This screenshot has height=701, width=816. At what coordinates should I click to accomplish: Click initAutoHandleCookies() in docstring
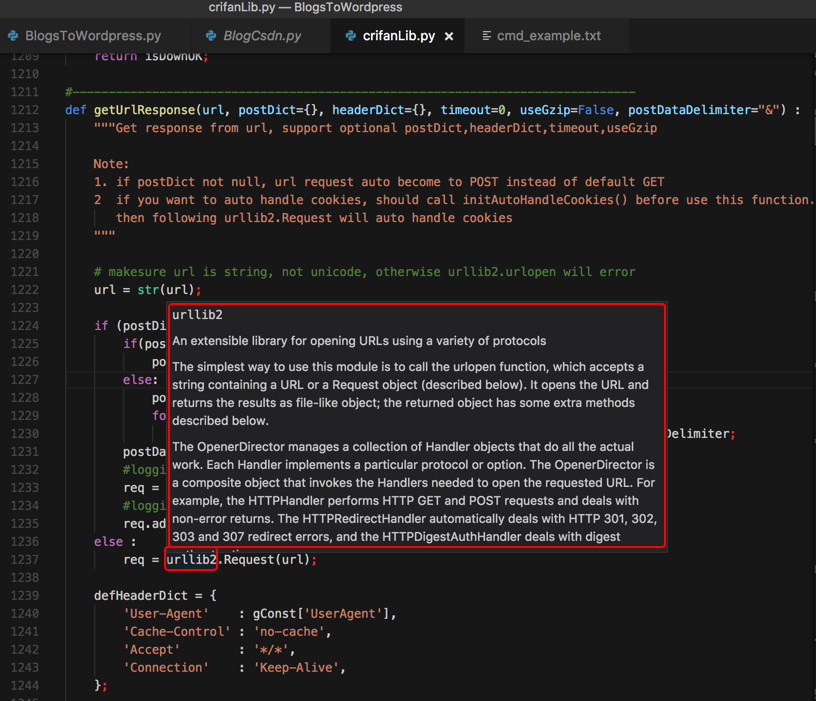545,200
